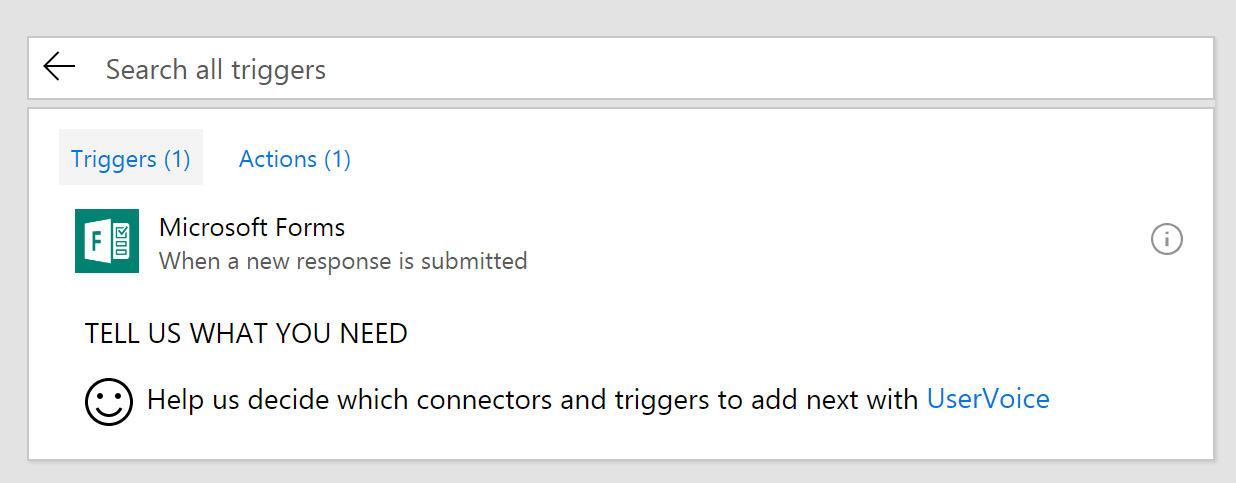This screenshot has height=483, width=1236.
Task: Click the (1) count on Triggers tab
Action: coord(176,158)
